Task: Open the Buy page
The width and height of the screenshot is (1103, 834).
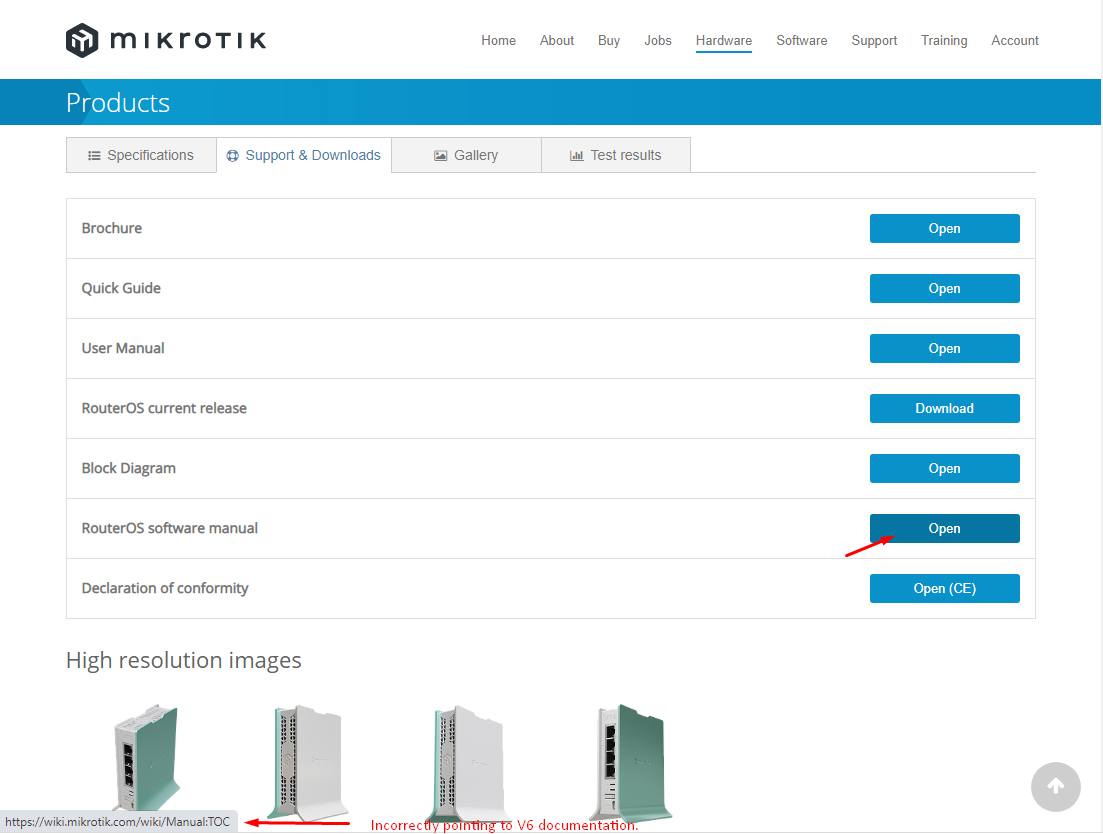Action: click(x=608, y=41)
